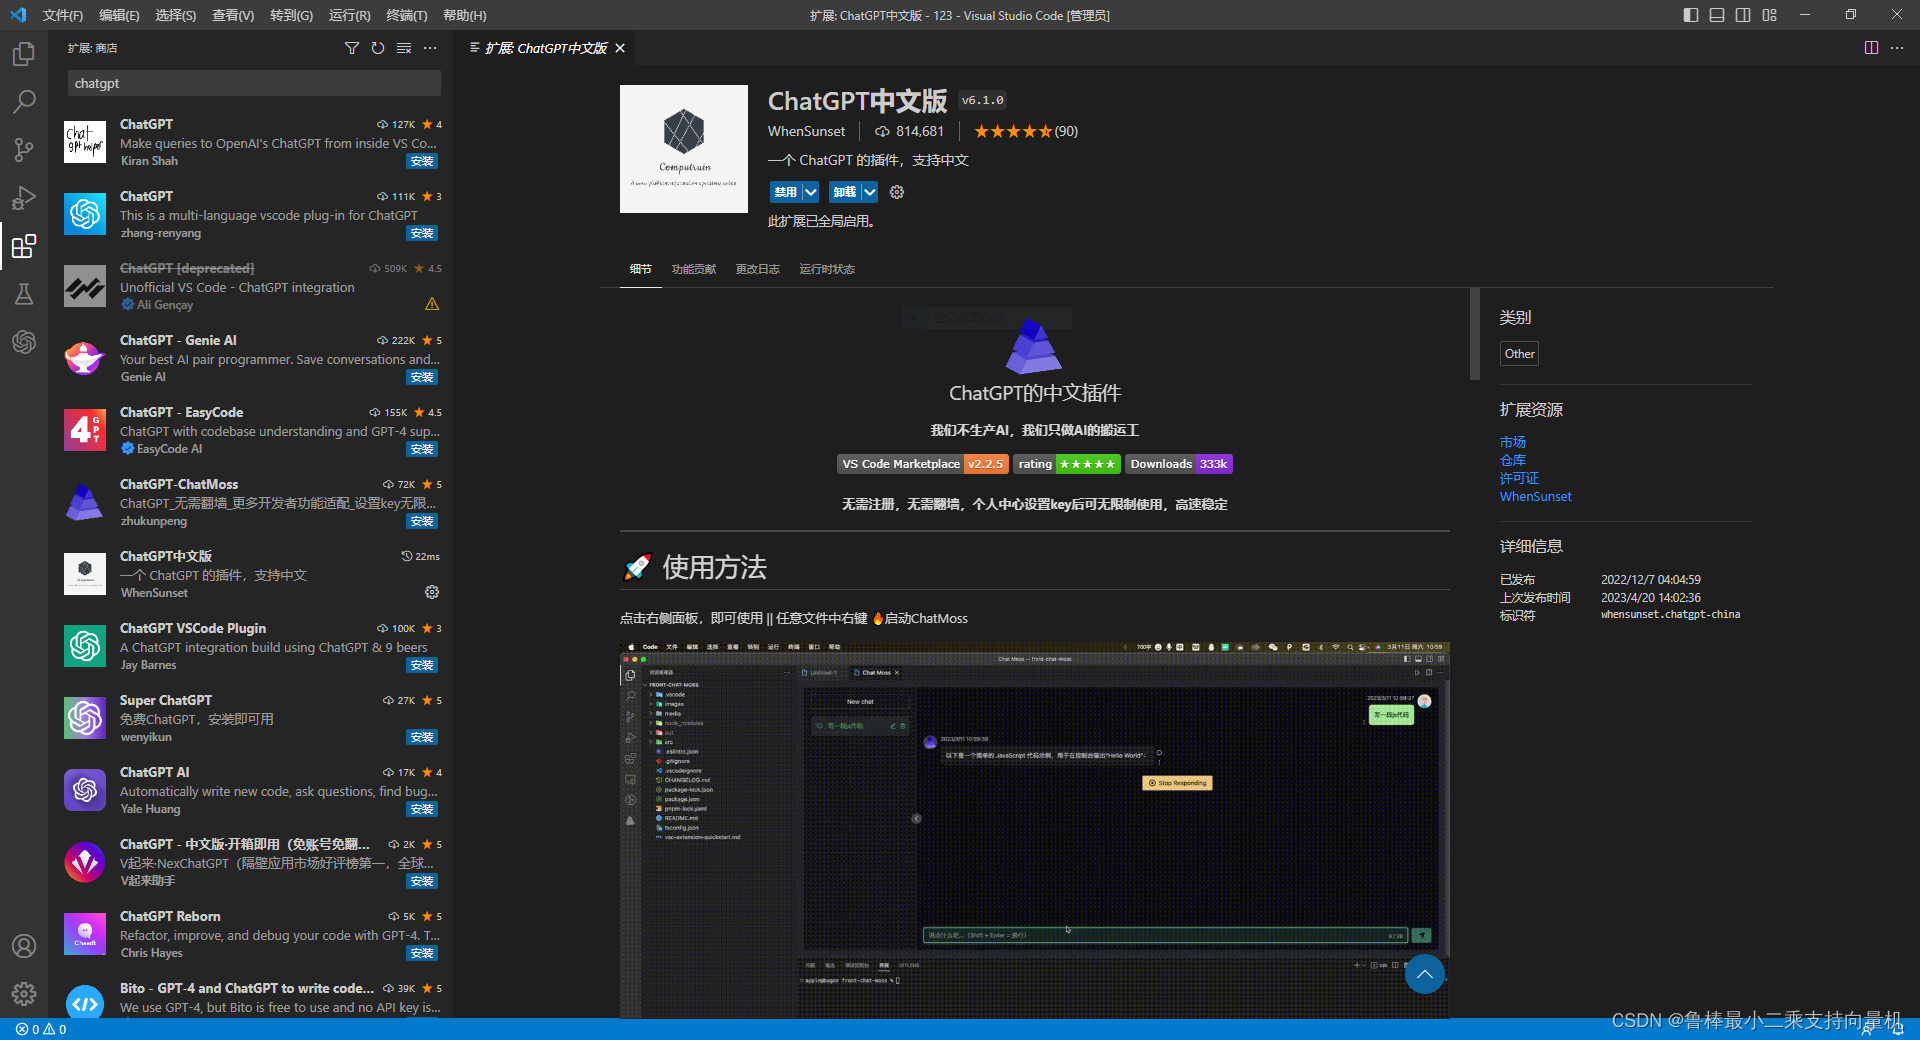Open Run and Debug view
The image size is (1920, 1040).
click(24, 197)
